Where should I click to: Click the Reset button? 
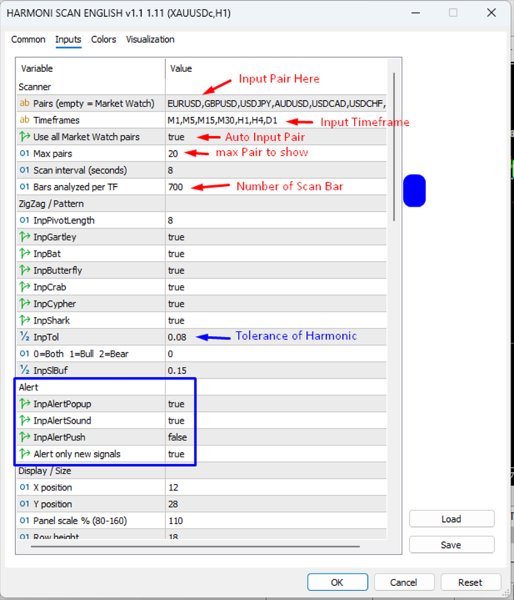470,582
